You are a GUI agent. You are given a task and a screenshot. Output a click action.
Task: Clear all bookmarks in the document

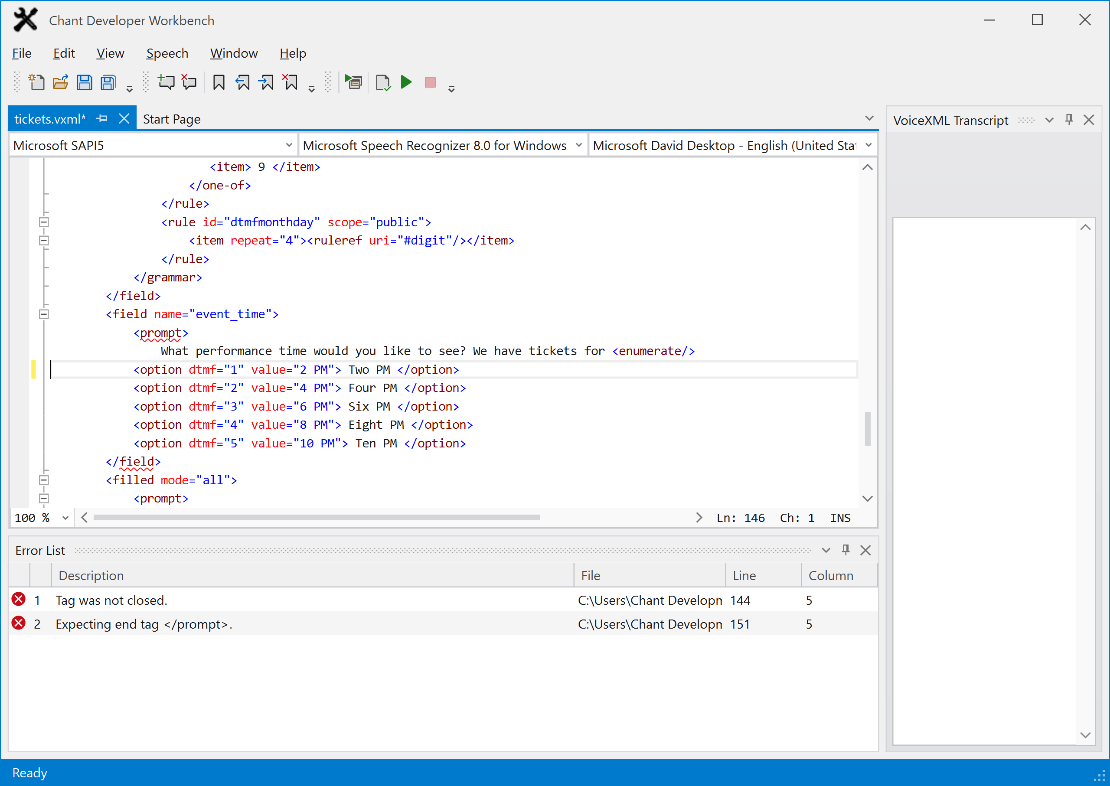[289, 82]
